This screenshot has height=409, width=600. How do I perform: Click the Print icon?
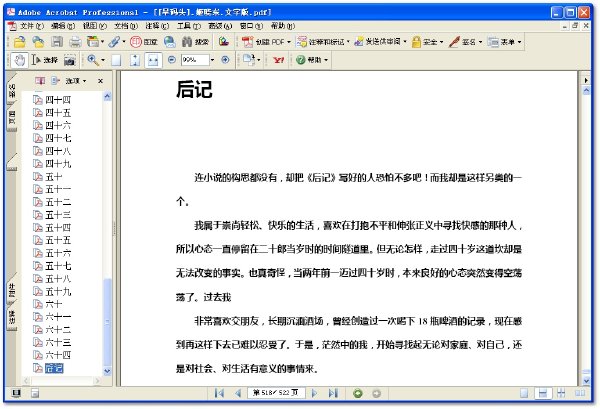75,42
